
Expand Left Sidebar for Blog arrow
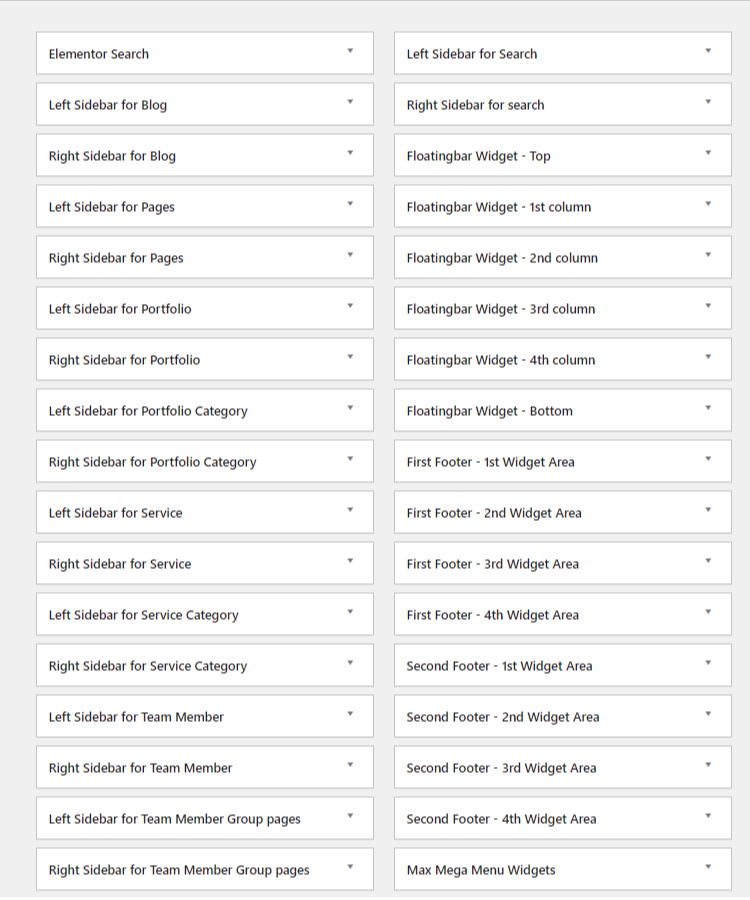click(350, 102)
